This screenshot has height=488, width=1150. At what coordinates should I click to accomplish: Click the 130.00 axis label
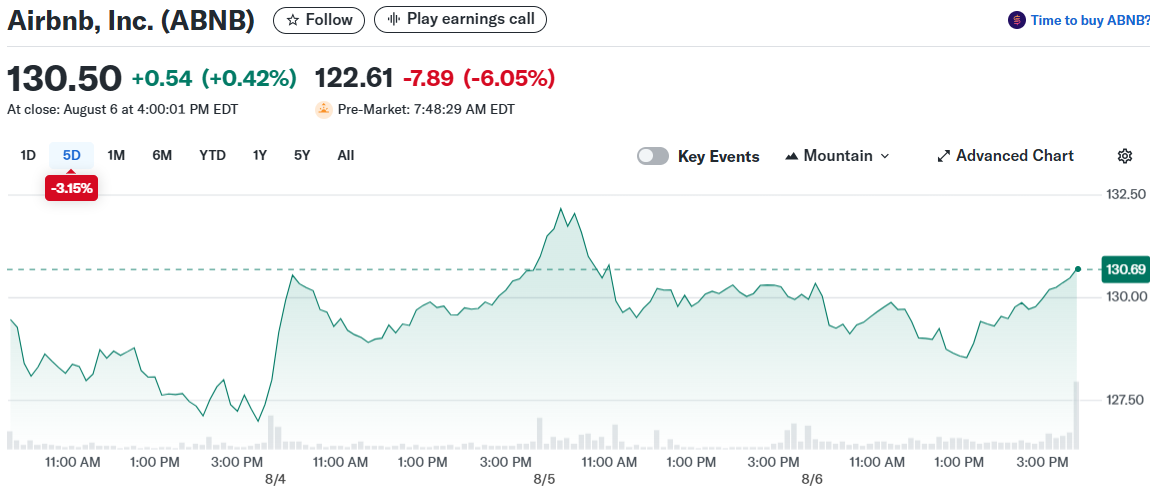point(1125,297)
